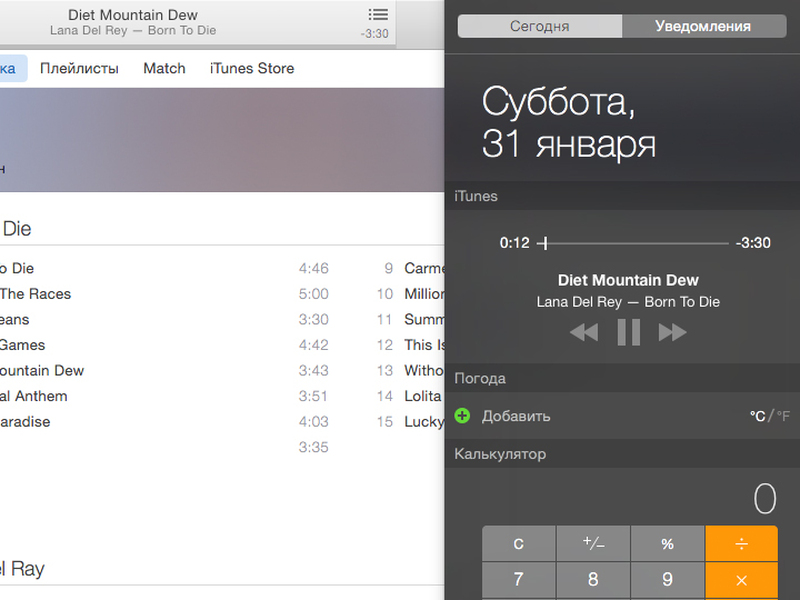800x600 pixels.
Task: Select track 14 Lolita
Action: tap(410, 396)
